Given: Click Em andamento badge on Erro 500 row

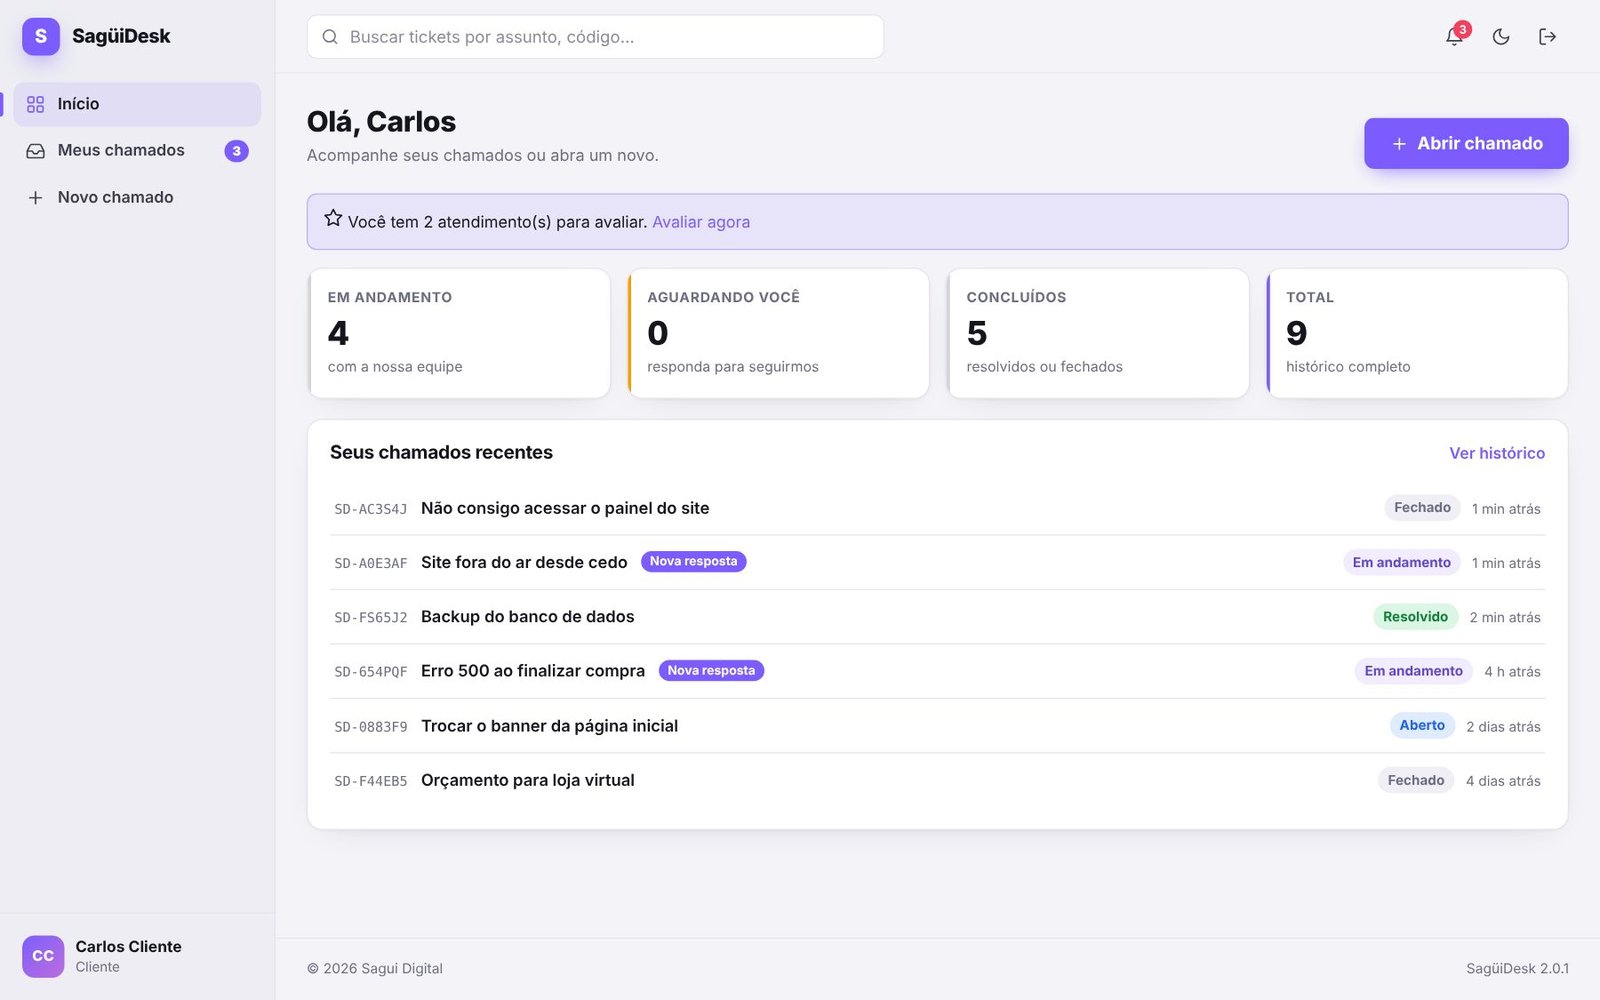Looking at the screenshot, I should click(x=1413, y=671).
